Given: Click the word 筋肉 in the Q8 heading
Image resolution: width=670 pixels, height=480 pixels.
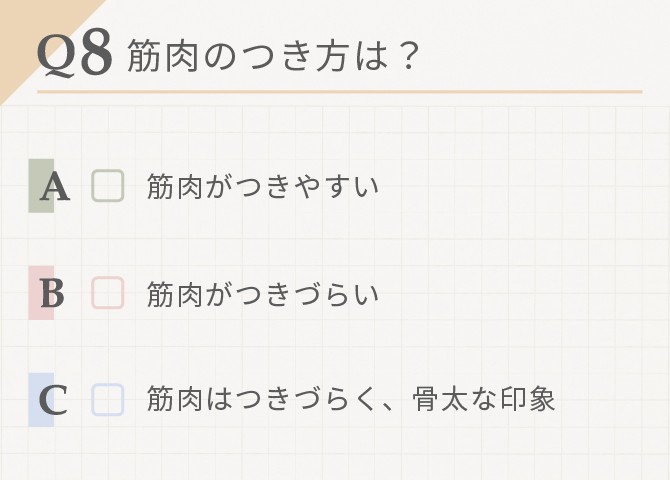Looking at the screenshot, I should click(x=163, y=55).
